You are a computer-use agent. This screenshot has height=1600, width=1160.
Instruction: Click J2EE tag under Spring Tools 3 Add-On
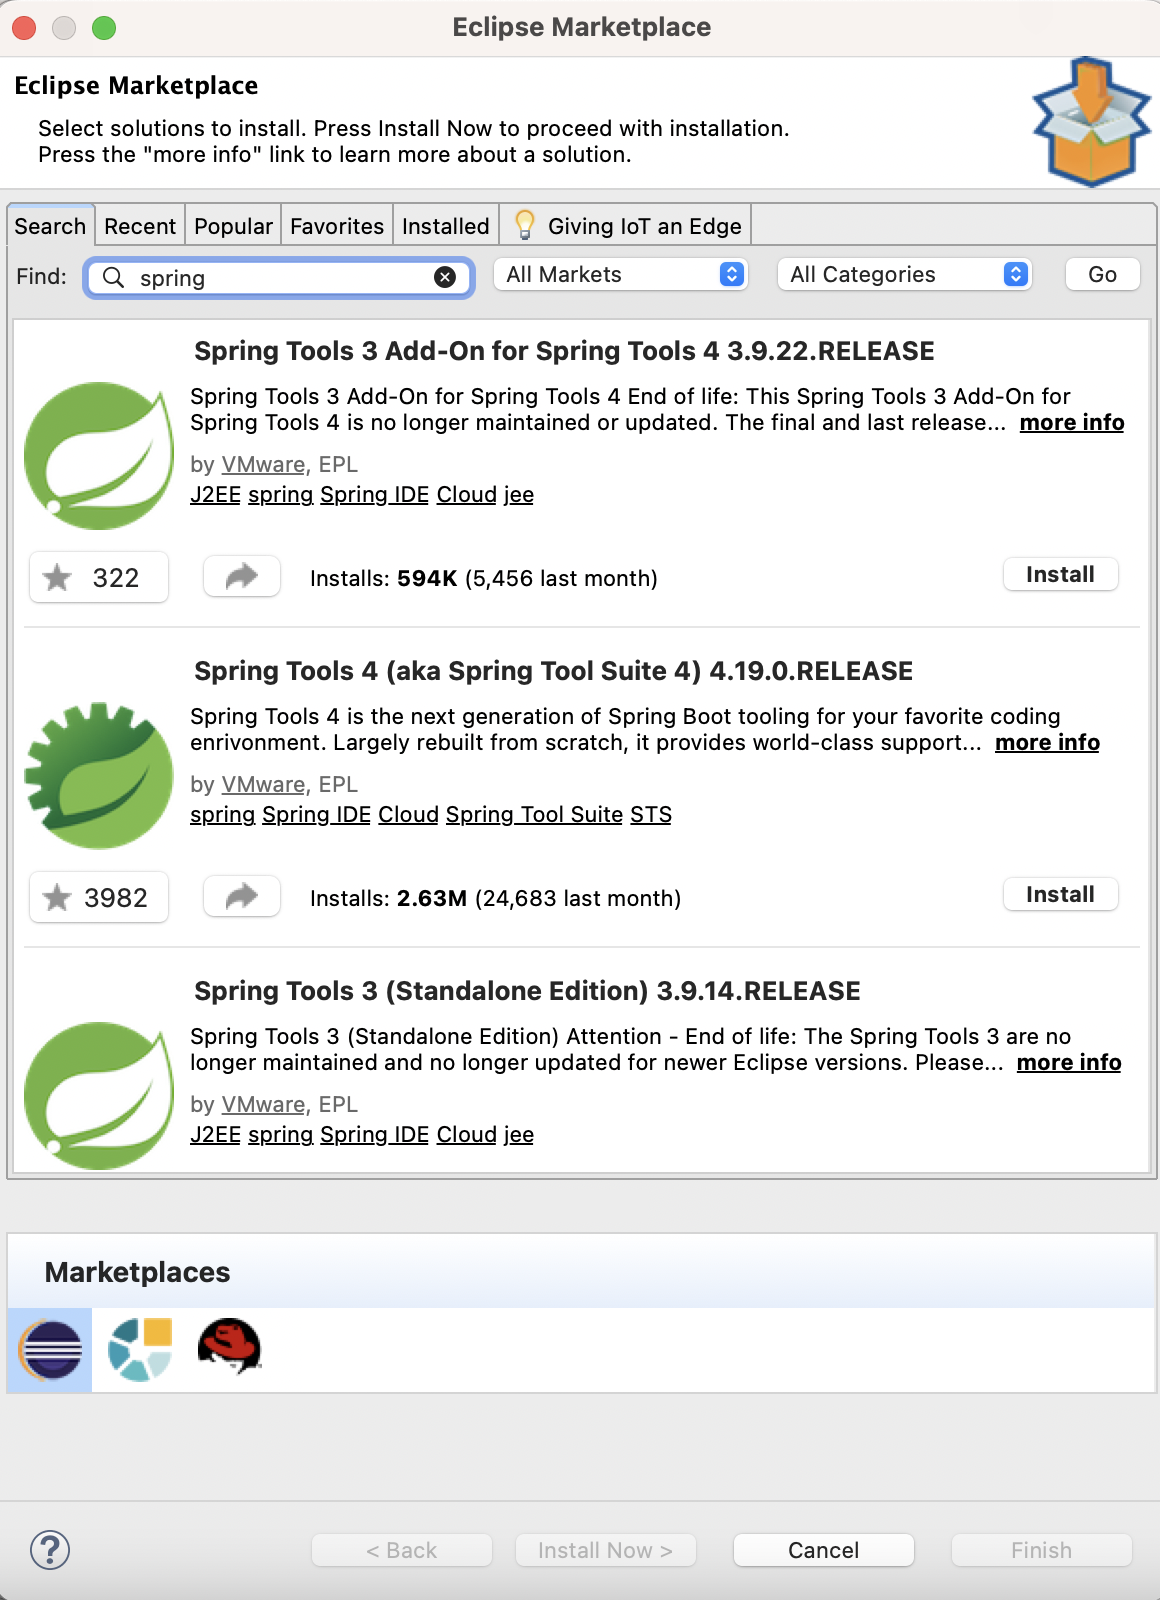click(x=215, y=494)
